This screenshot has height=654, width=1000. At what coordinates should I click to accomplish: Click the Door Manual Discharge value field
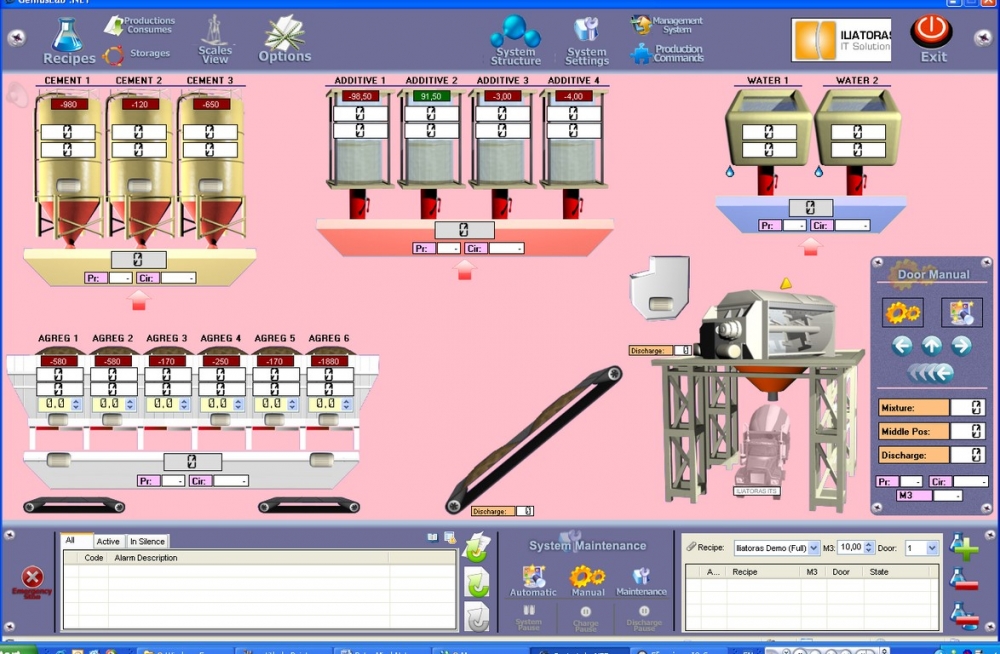[967, 455]
